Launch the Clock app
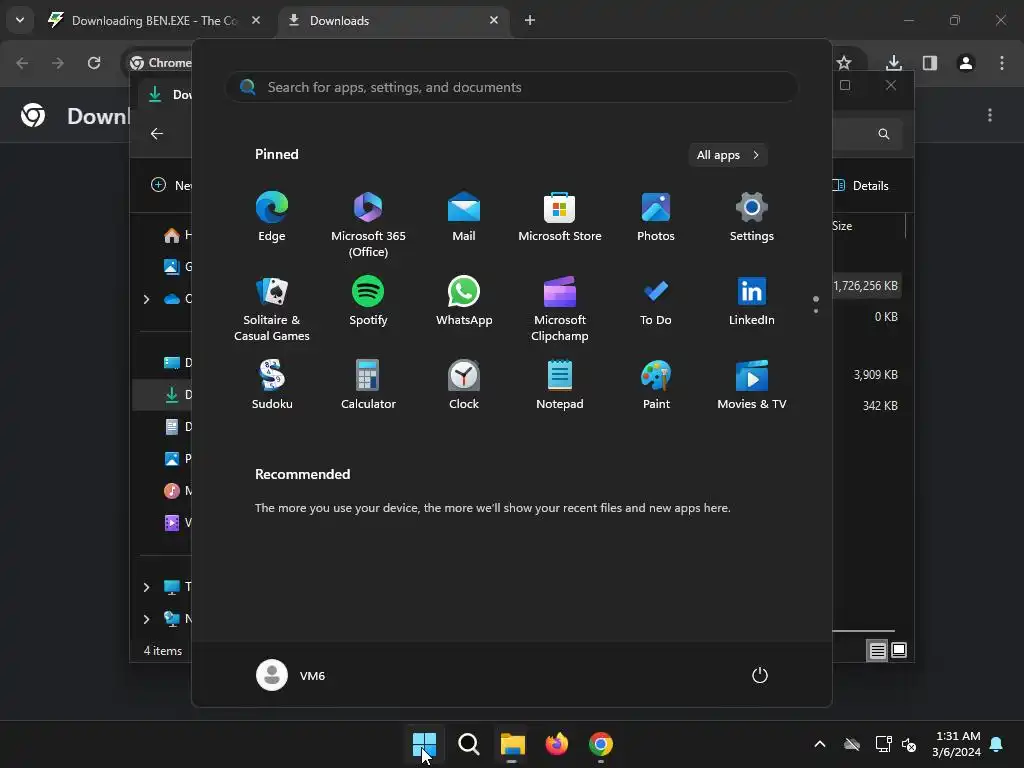This screenshot has width=1024, height=768. [464, 385]
